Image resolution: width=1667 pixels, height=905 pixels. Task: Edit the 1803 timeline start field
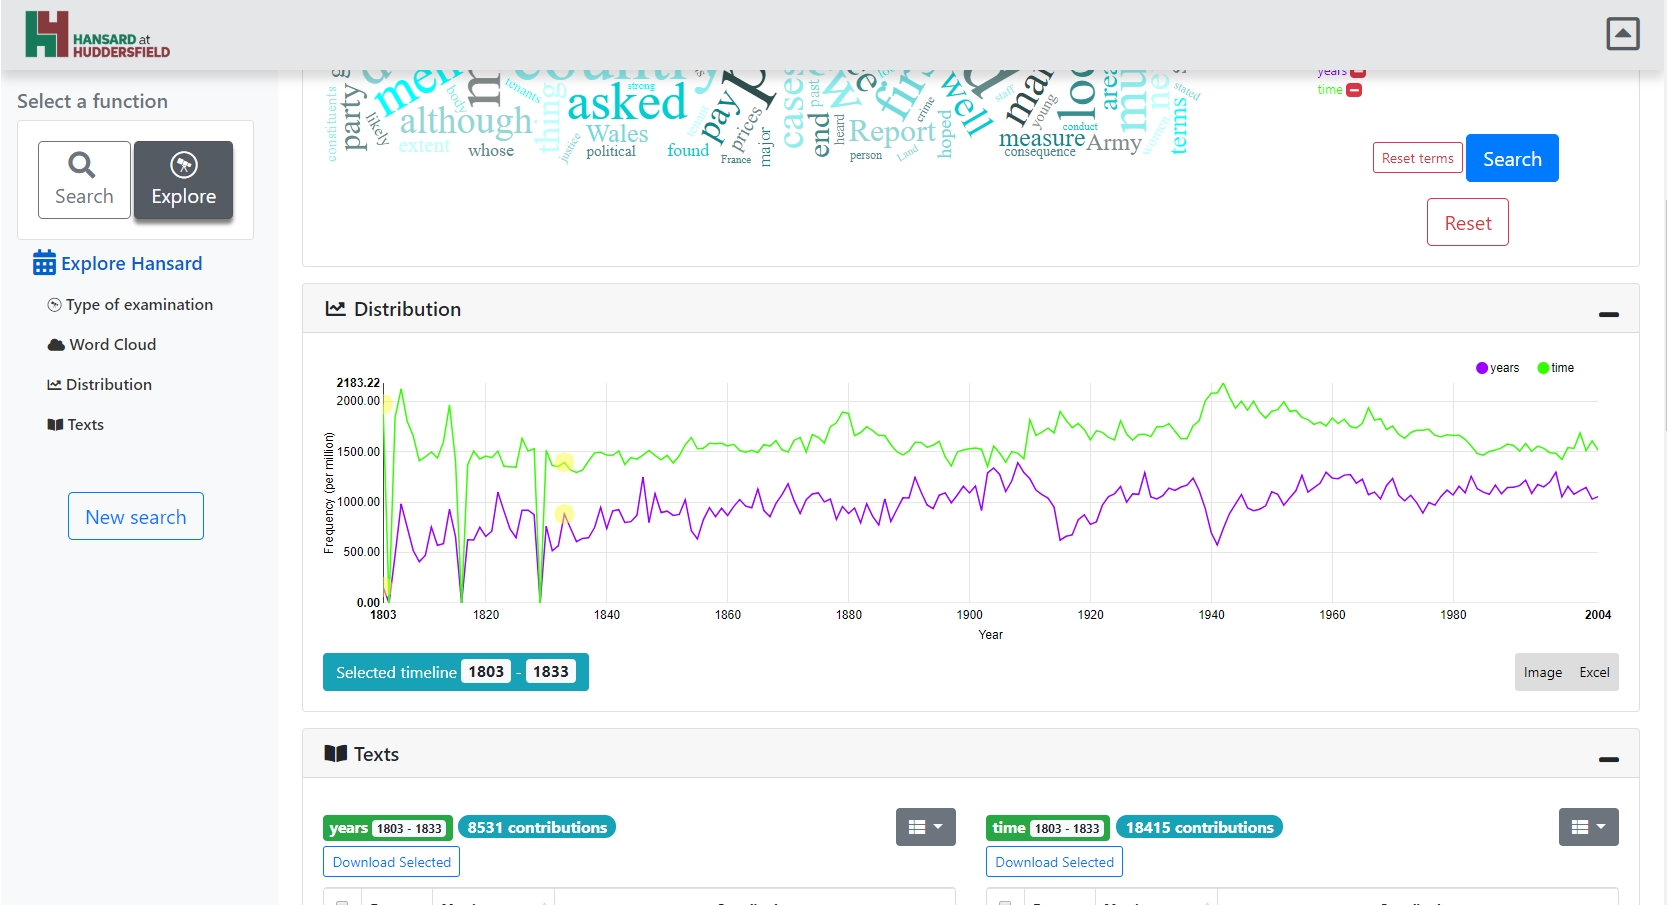[487, 671]
